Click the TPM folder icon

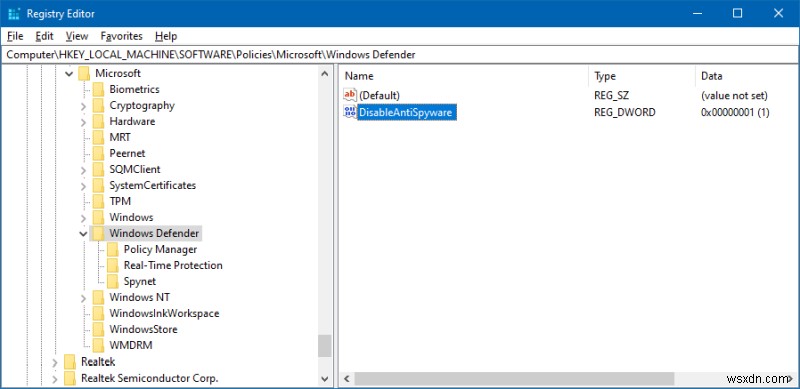pyautogui.click(x=98, y=201)
